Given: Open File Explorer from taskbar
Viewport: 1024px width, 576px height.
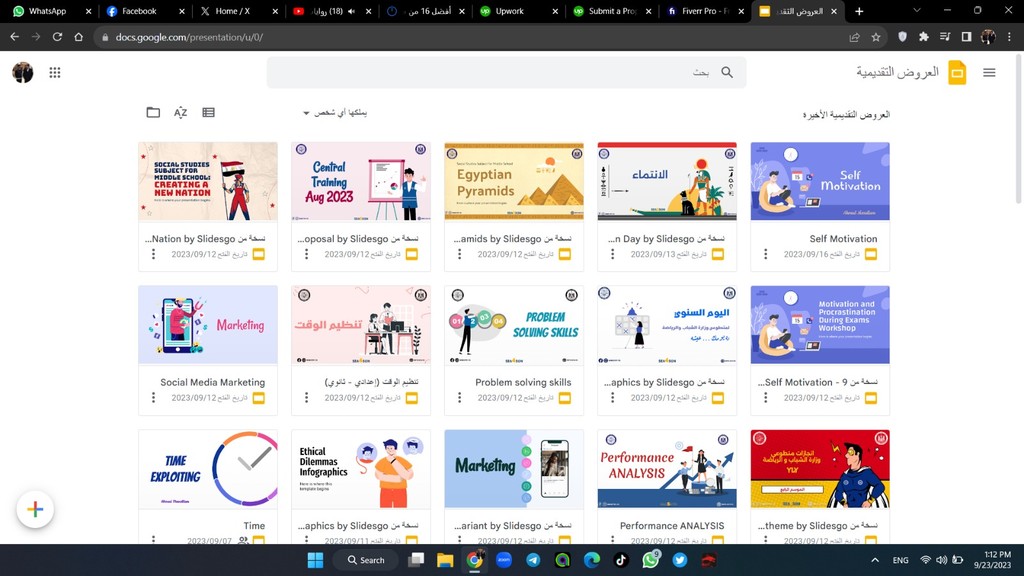Looking at the screenshot, I should pos(445,560).
